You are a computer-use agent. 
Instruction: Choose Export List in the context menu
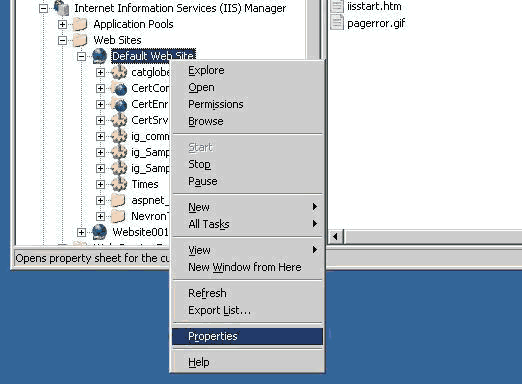pos(247,310)
